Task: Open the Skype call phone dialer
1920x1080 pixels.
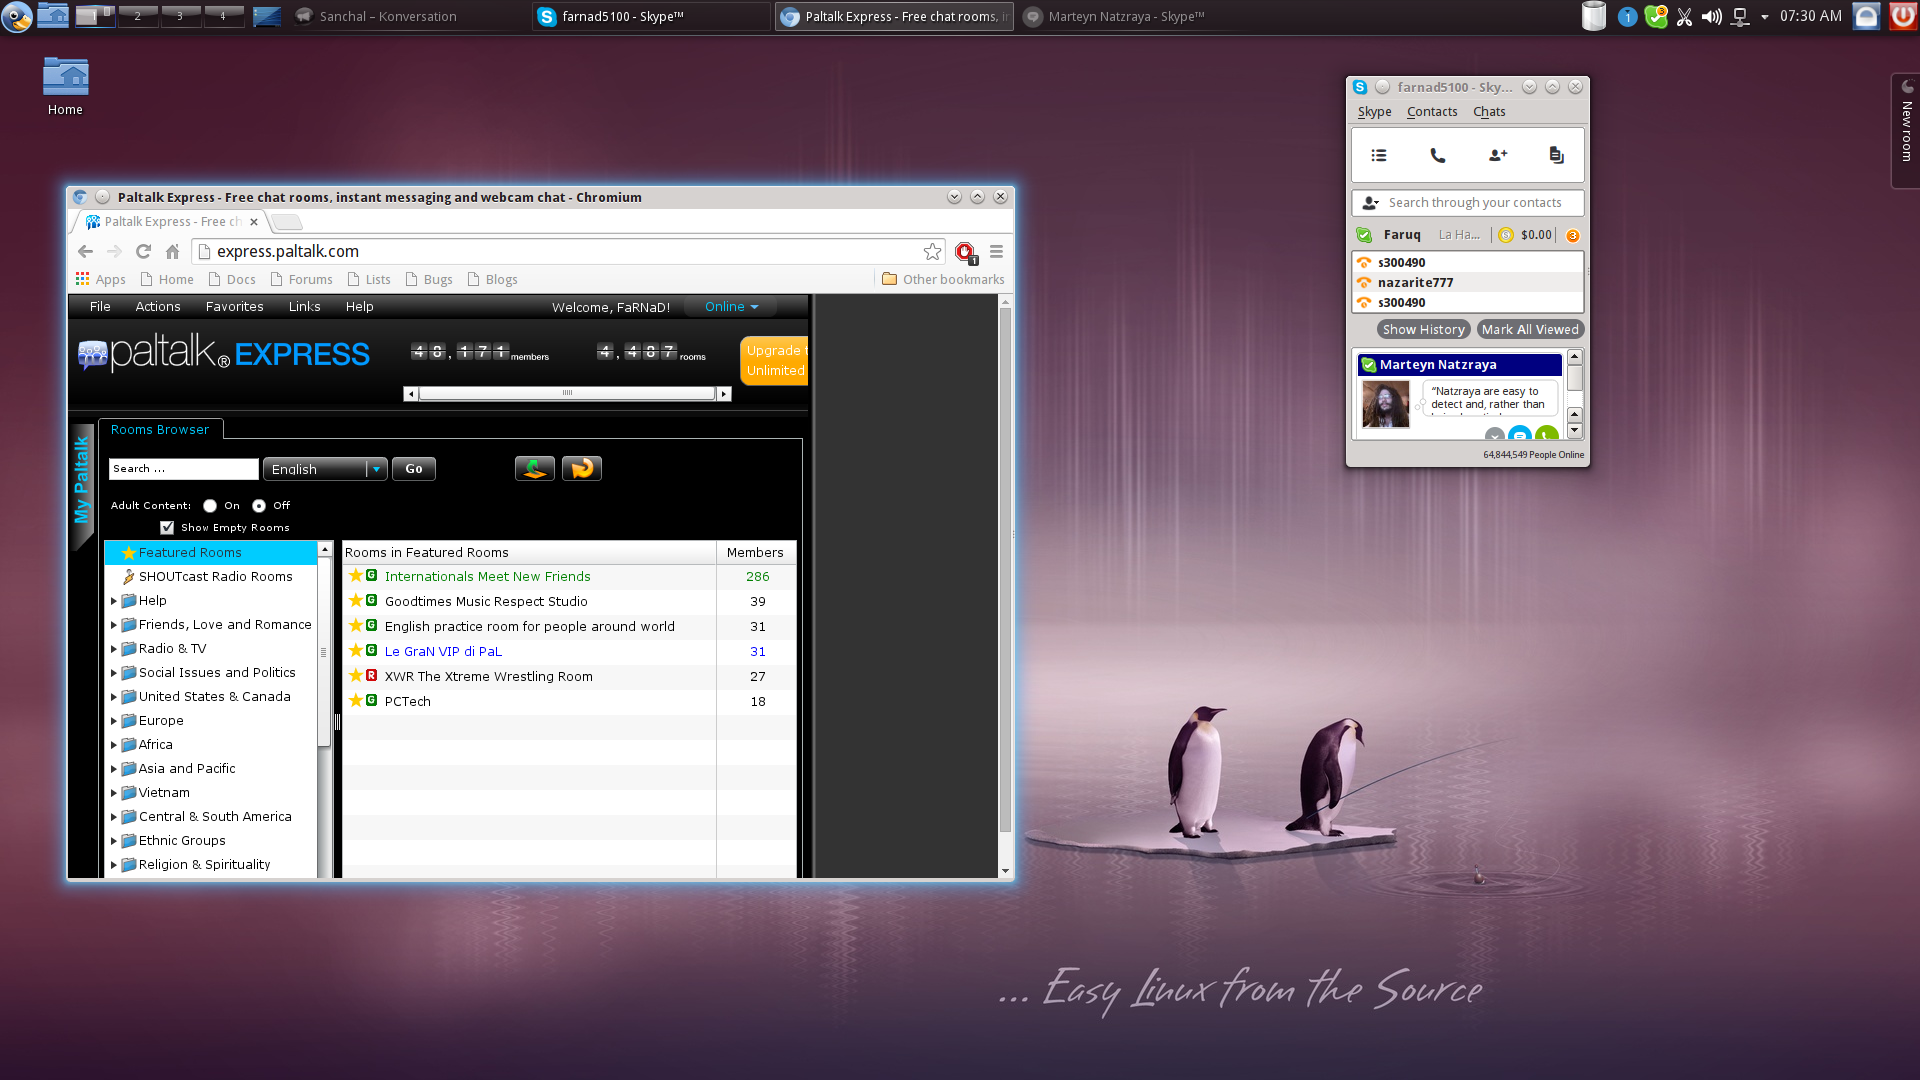Action: [1438, 155]
